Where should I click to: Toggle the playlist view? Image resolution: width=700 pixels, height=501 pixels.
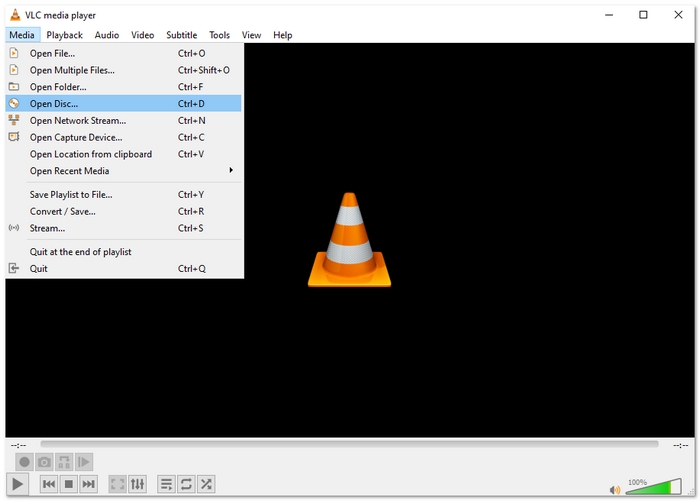[x=167, y=484]
